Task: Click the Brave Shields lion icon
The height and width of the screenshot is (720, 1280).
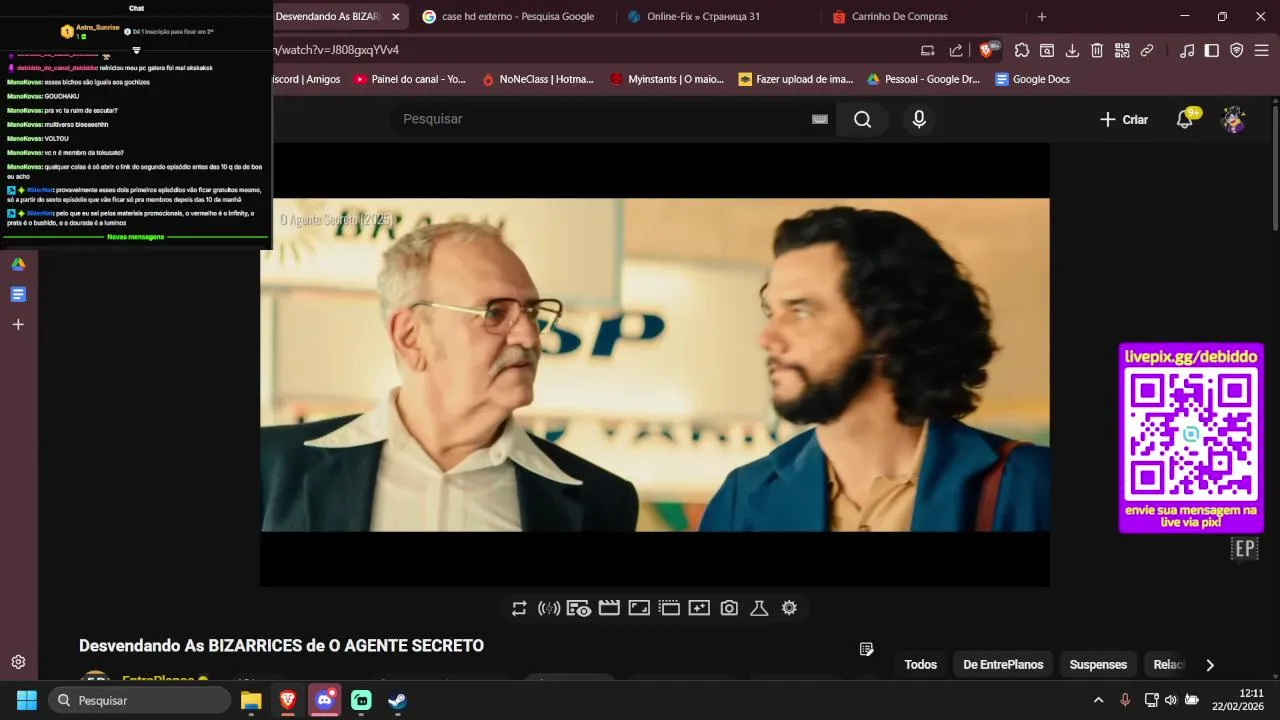Action: (x=987, y=50)
